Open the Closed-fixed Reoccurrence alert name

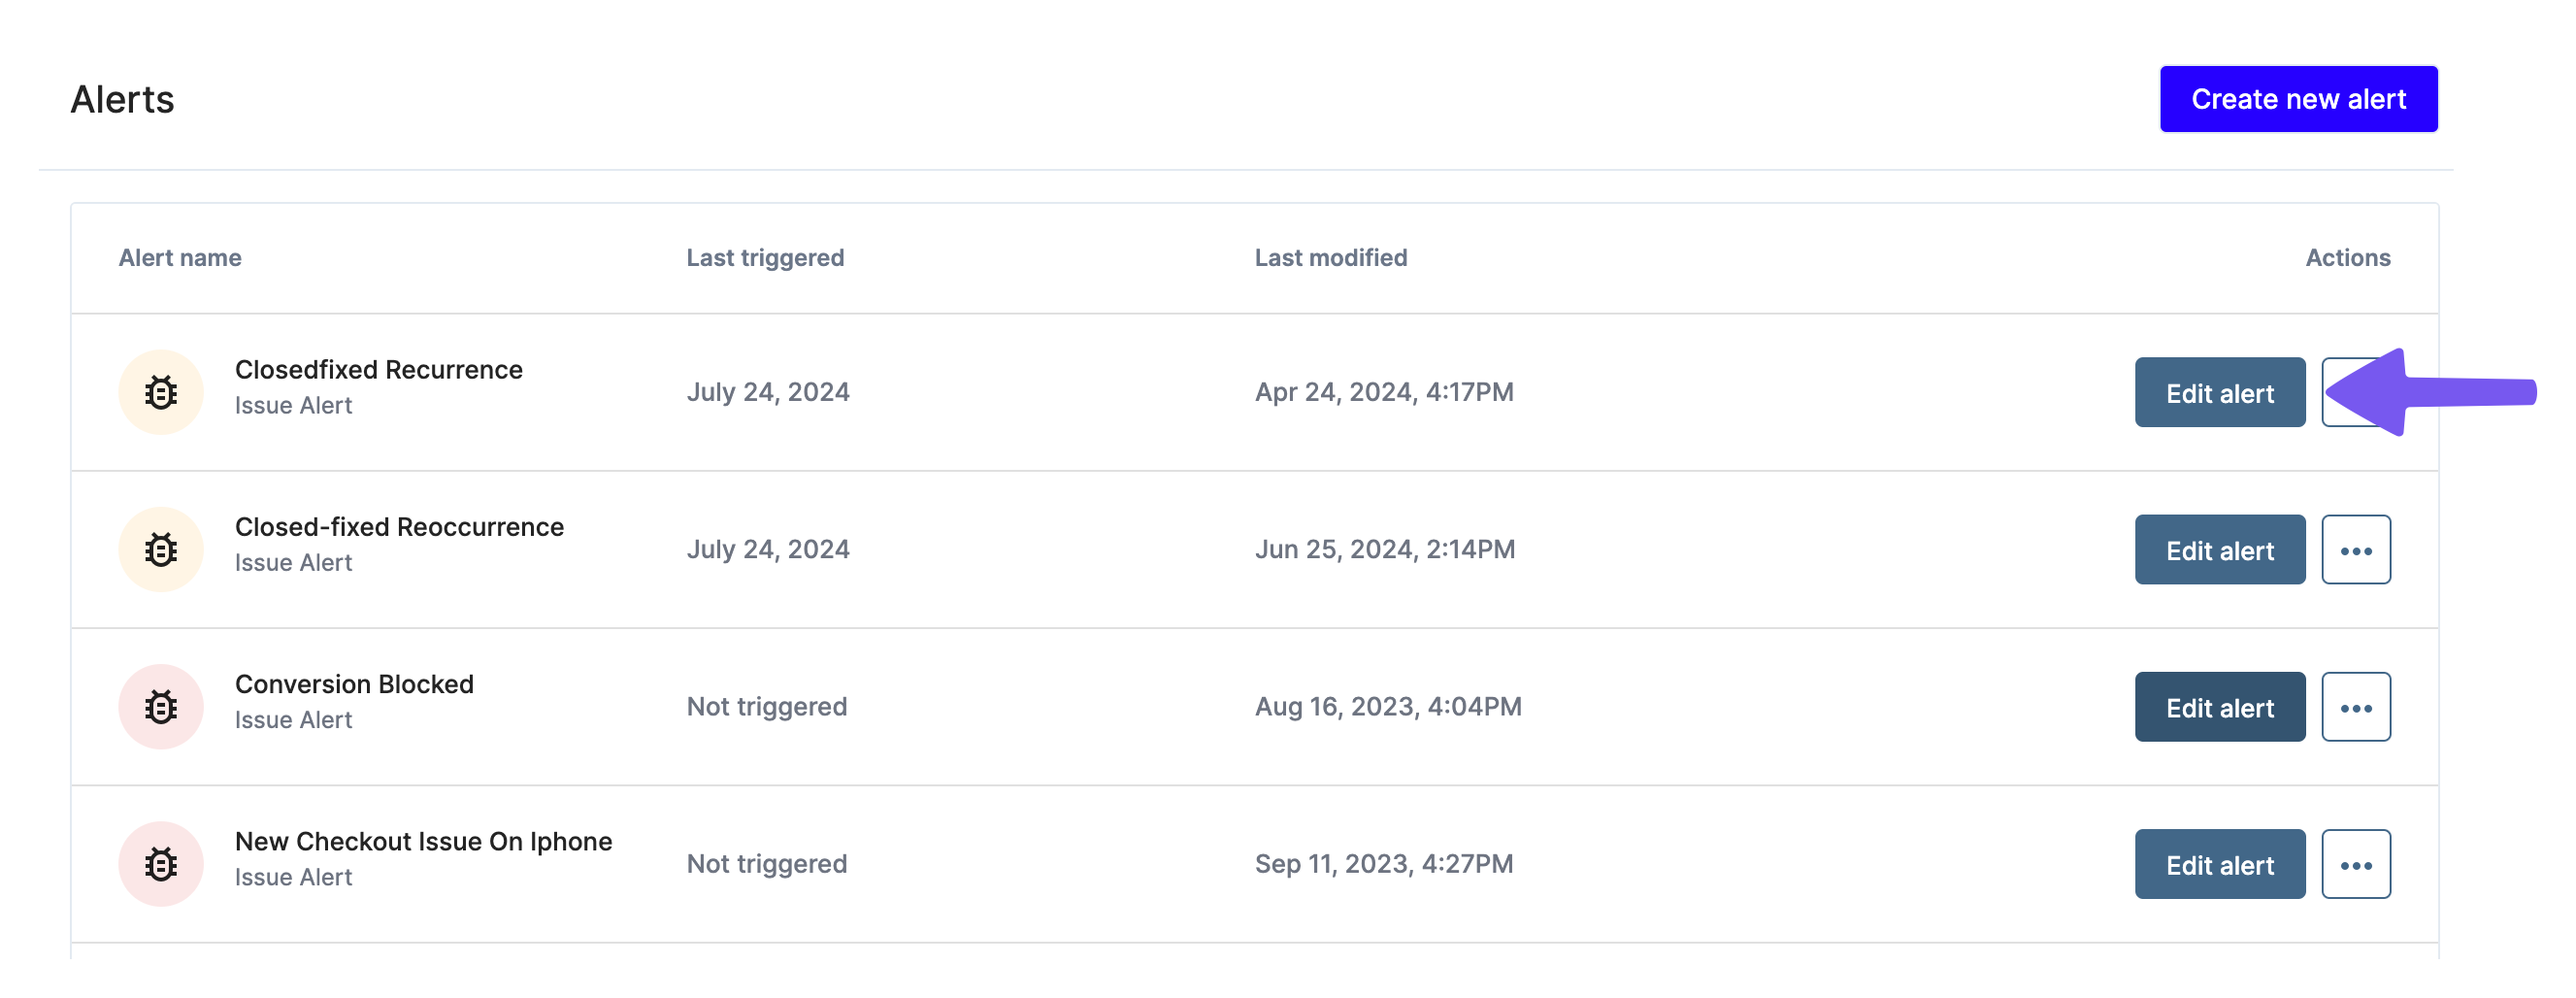click(x=399, y=527)
